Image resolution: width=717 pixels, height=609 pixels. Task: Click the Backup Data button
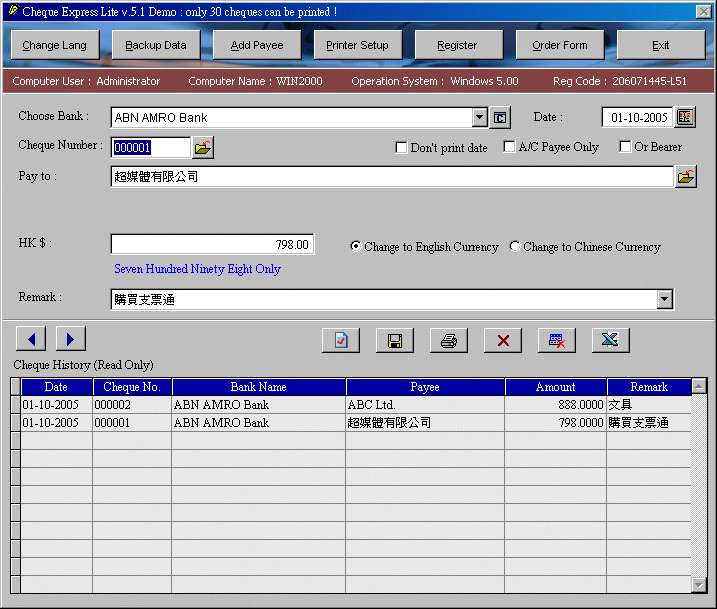[156, 45]
